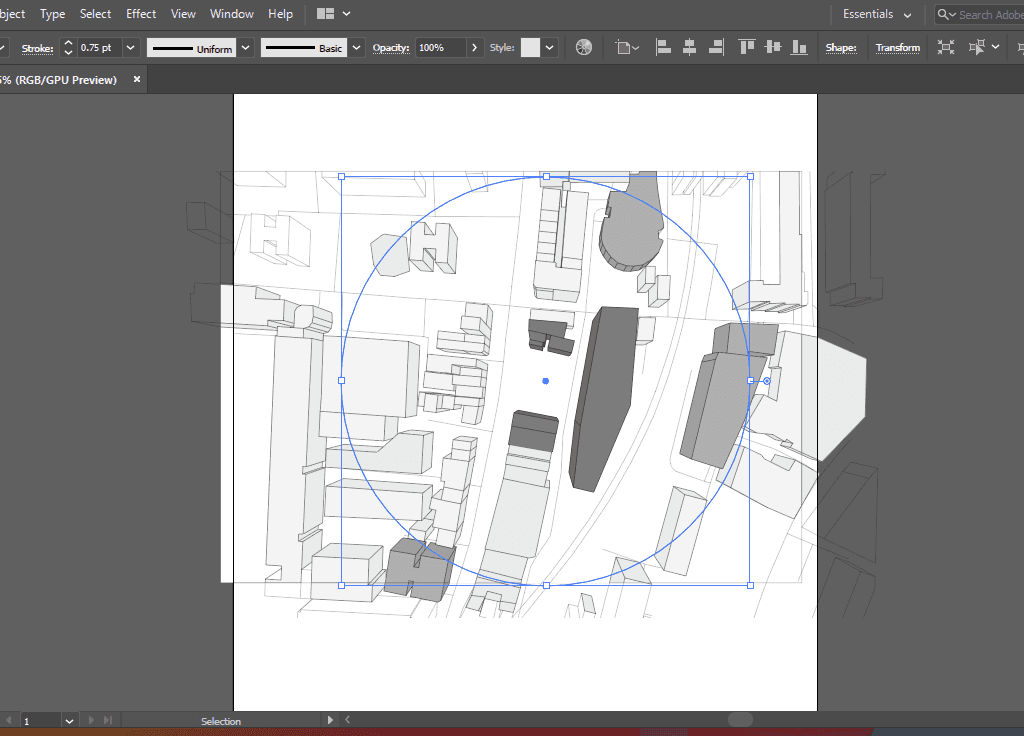
Task: Open the stroke weight dropdown
Action: tap(132, 48)
